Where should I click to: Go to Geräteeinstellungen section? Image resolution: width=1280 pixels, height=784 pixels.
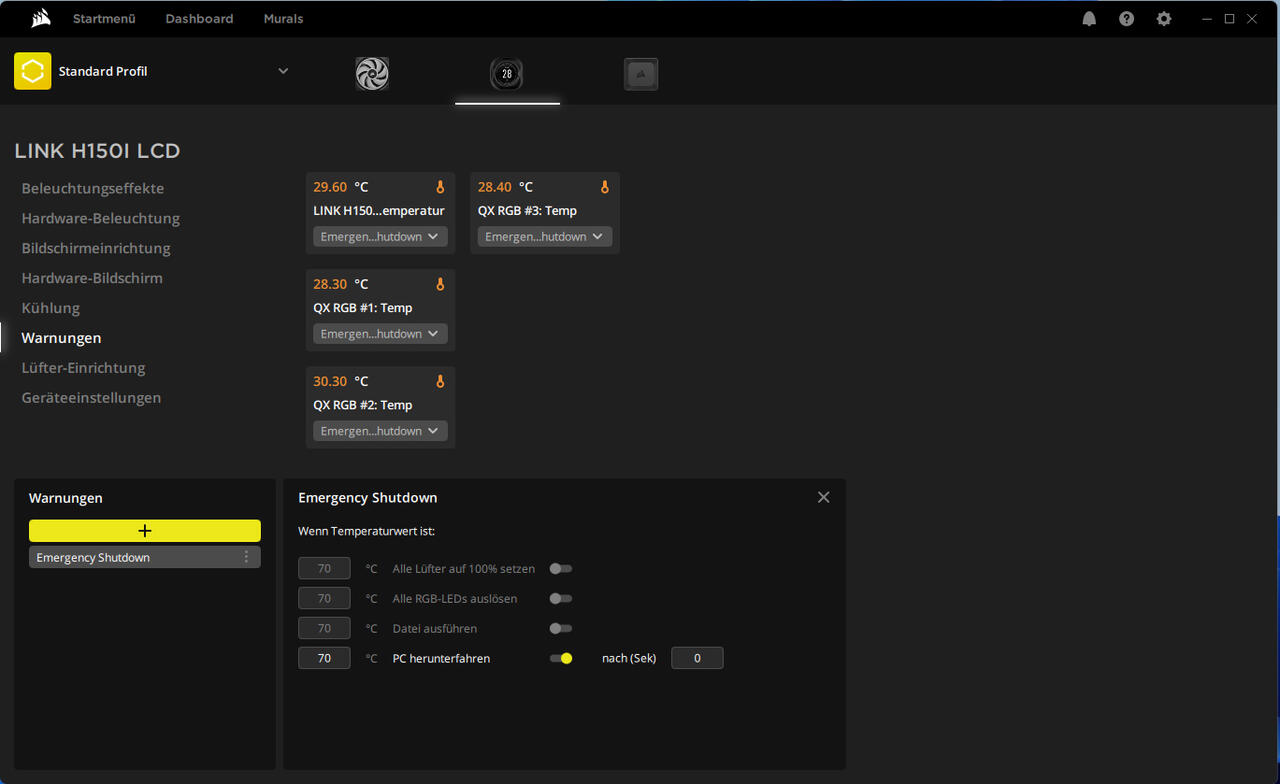91,398
